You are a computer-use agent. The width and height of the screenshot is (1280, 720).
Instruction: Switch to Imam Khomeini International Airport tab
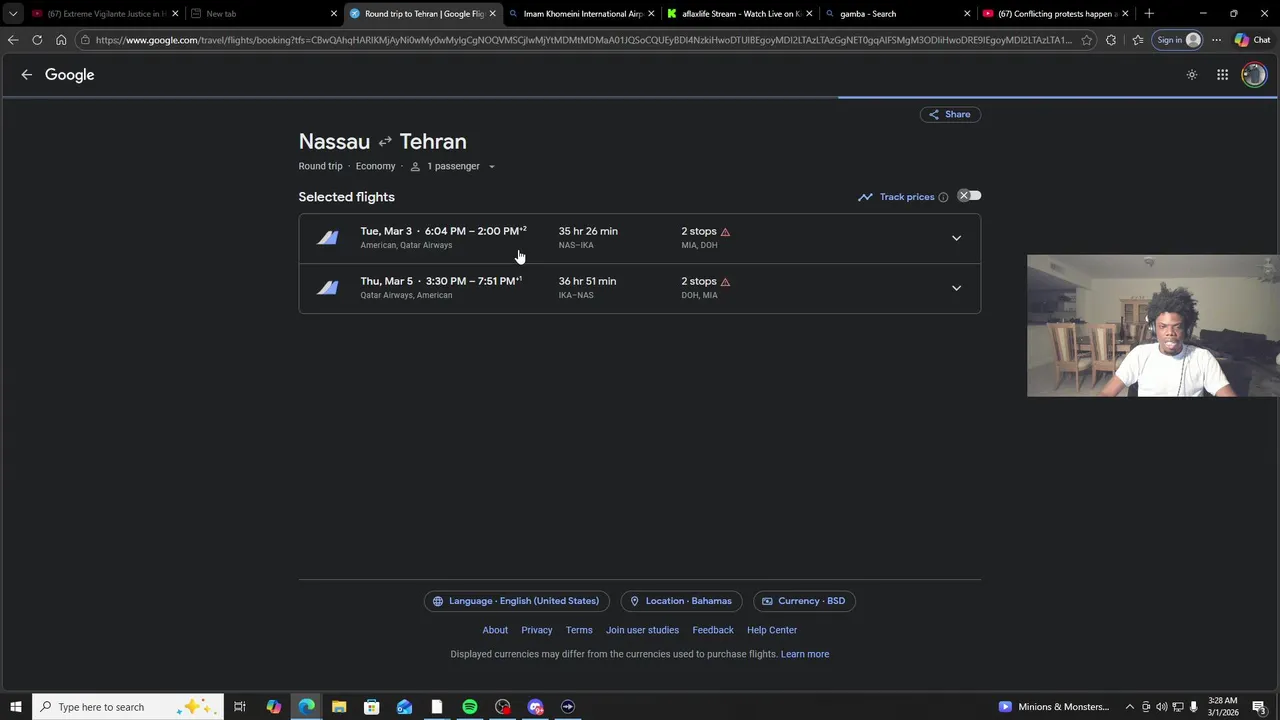pyautogui.click(x=580, y=14)
